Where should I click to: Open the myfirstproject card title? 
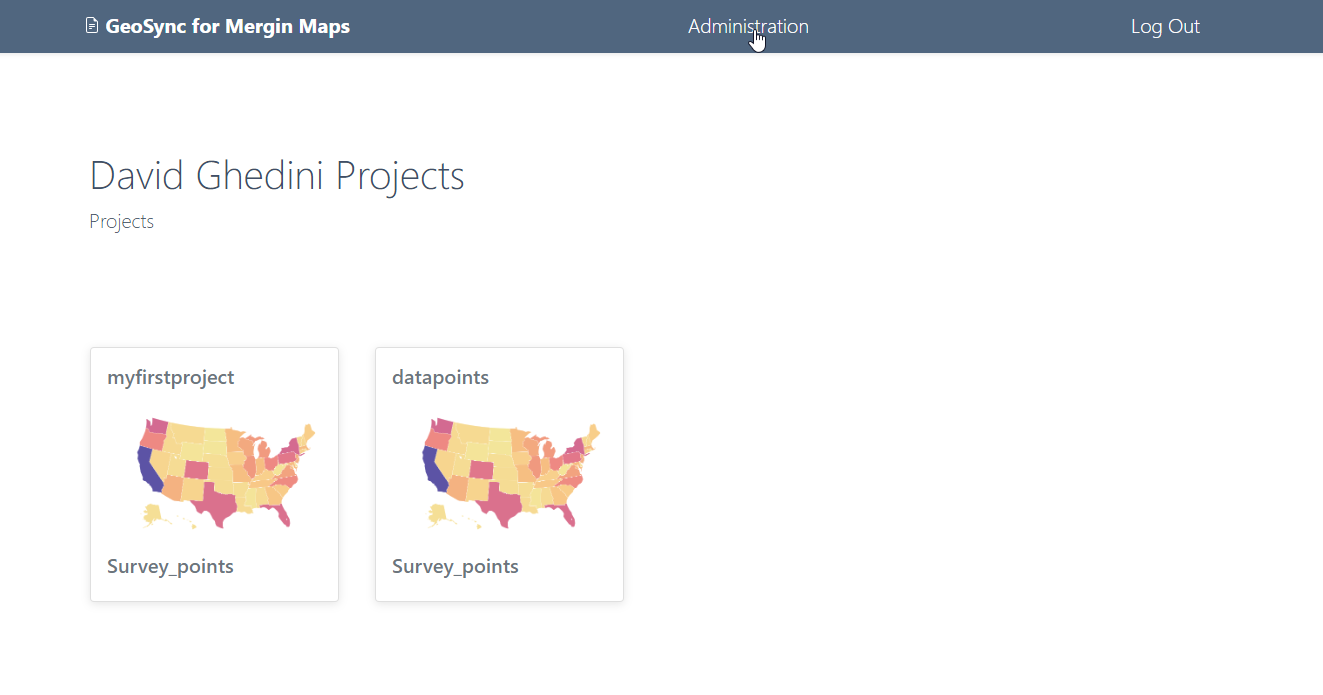coord(171,377)
